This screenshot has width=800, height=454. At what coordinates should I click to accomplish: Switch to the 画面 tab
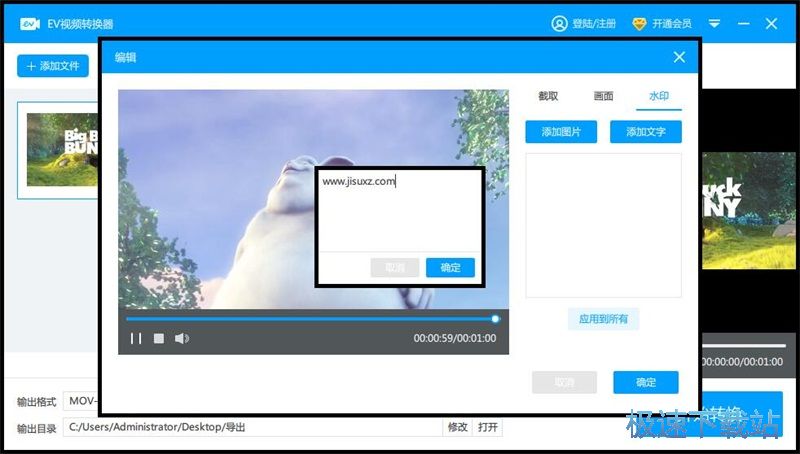[603, 96]
